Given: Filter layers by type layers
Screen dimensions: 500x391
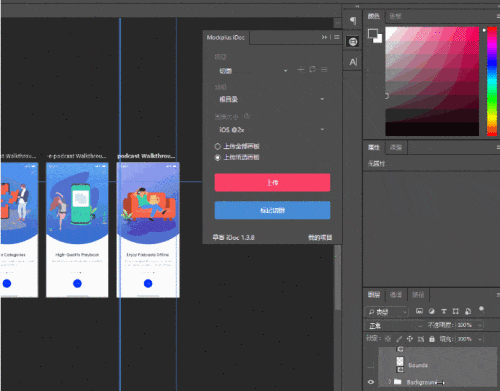Looking at the screenshot, I should pyautogui.click(x=444, y=311).
